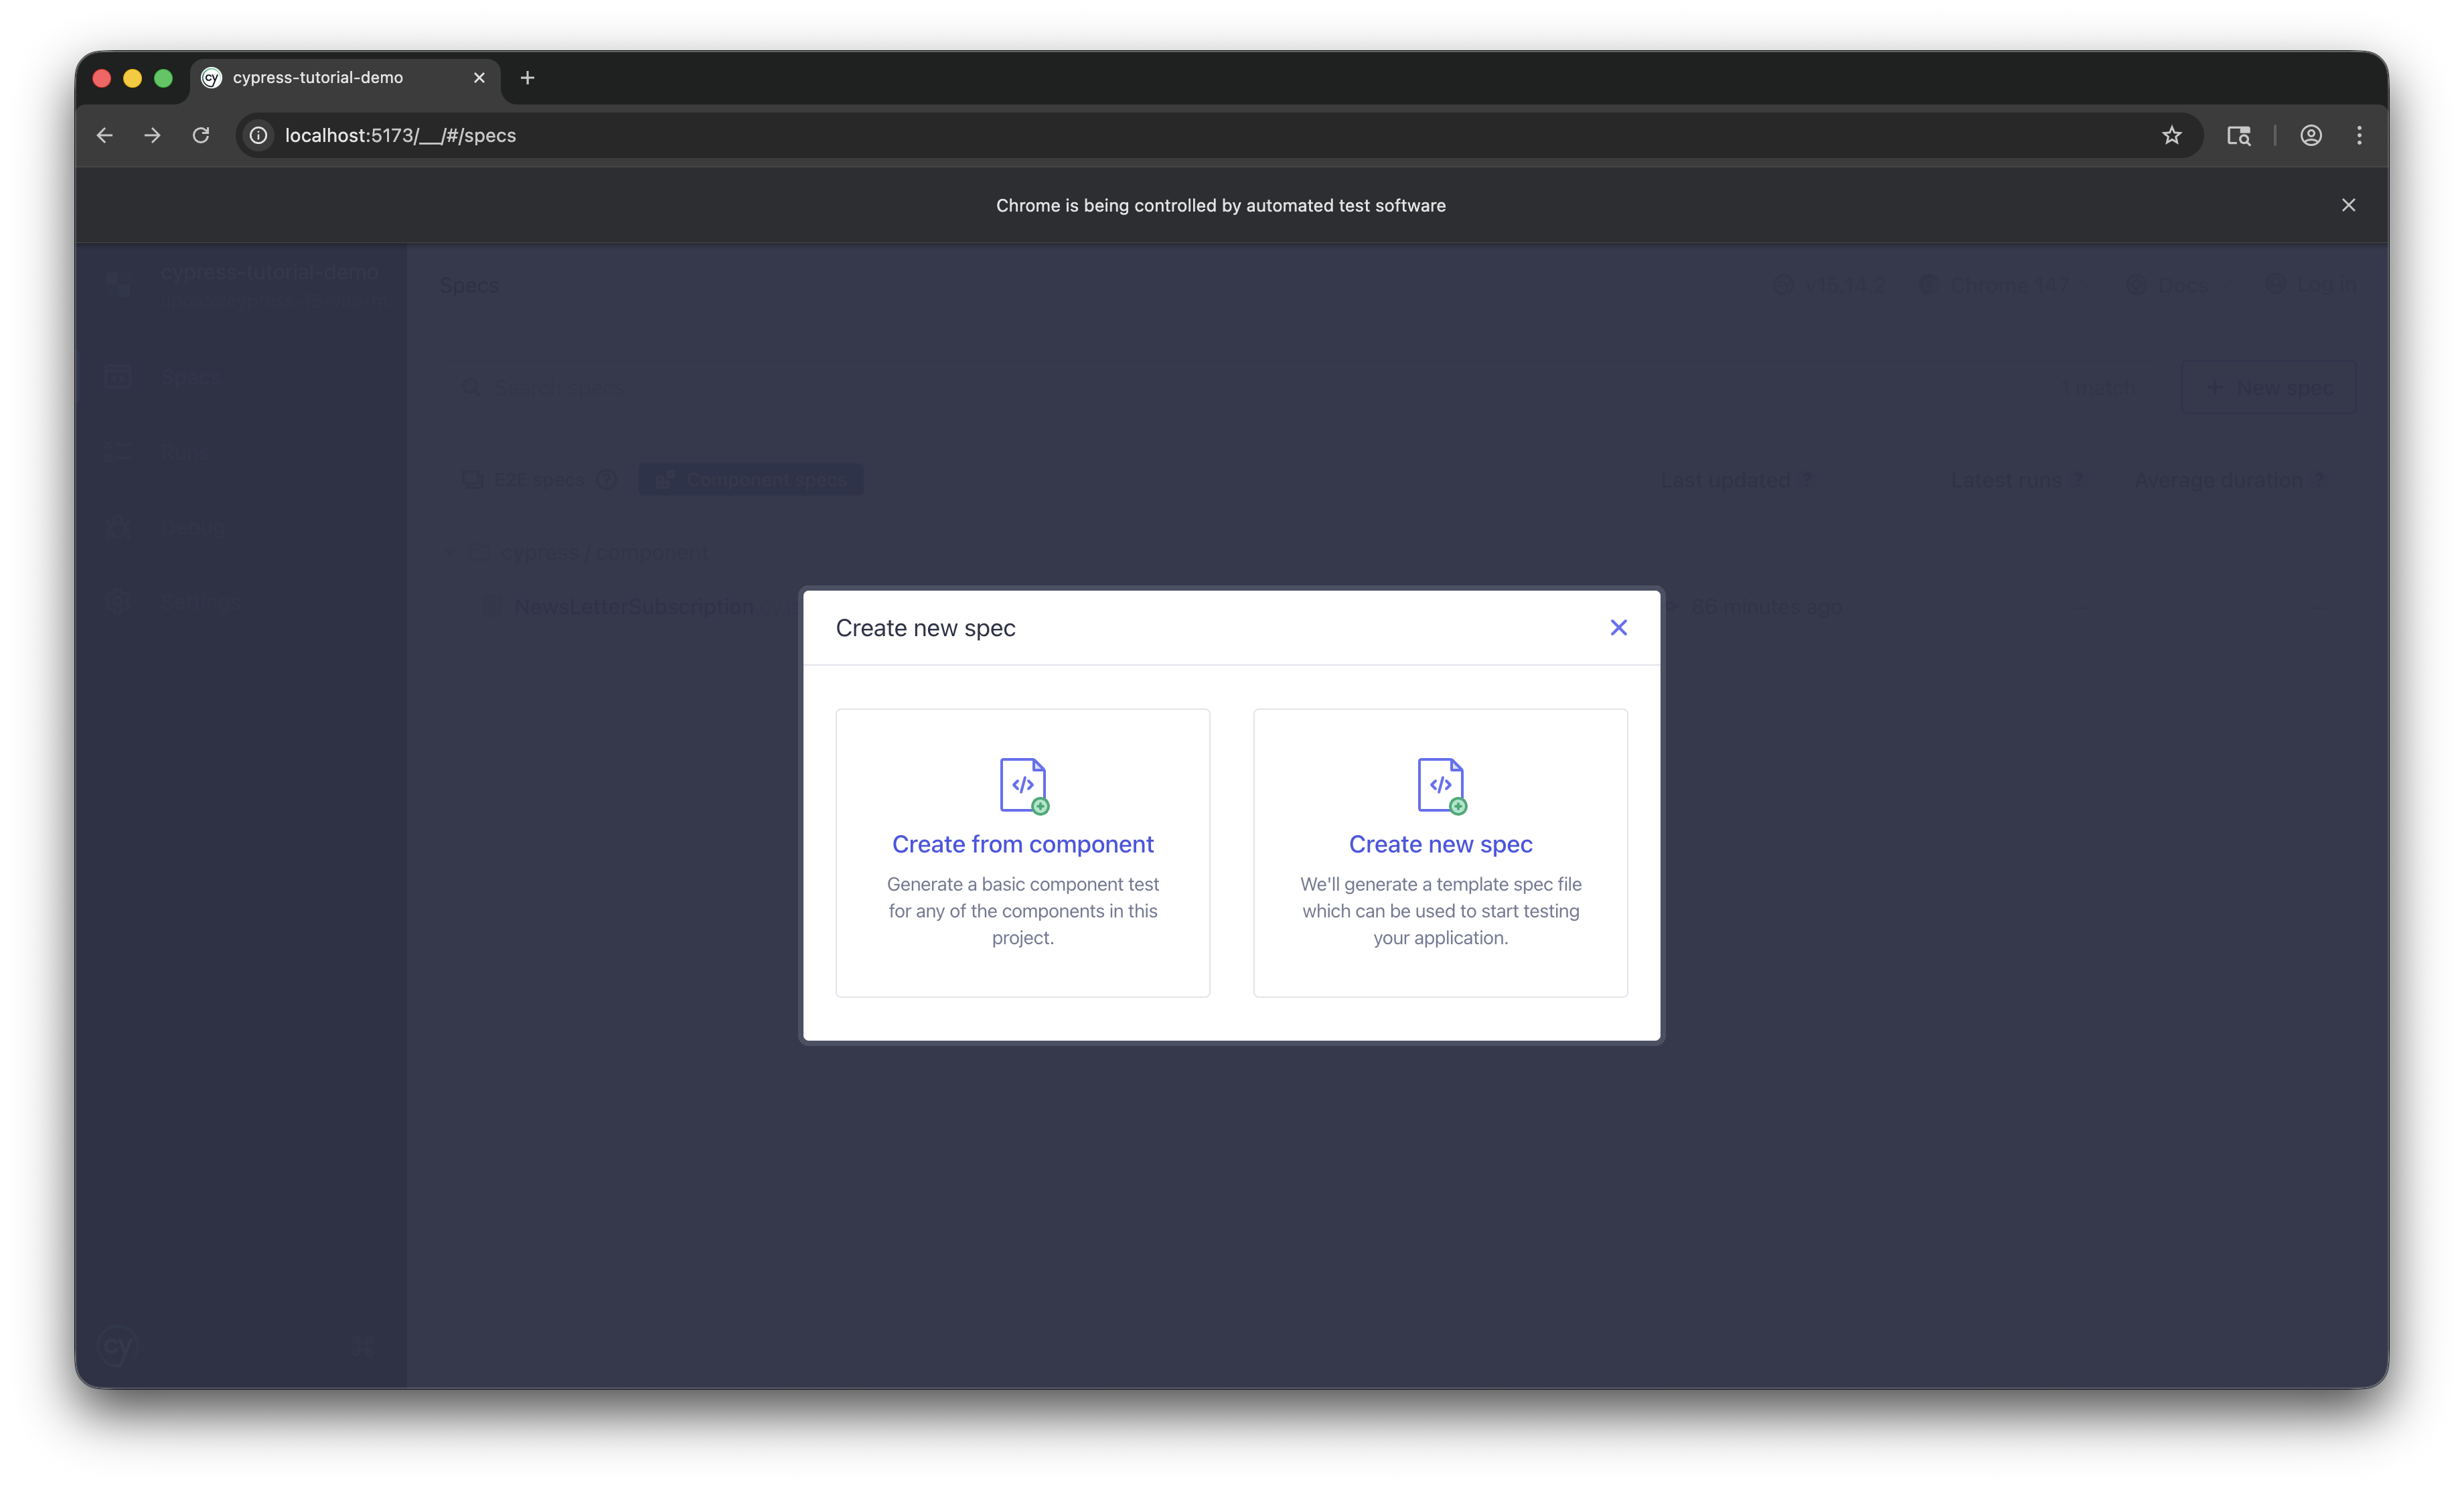2464x1488 pixels.
Task: Bookmark this page with the star
Action: point(2171,135)
